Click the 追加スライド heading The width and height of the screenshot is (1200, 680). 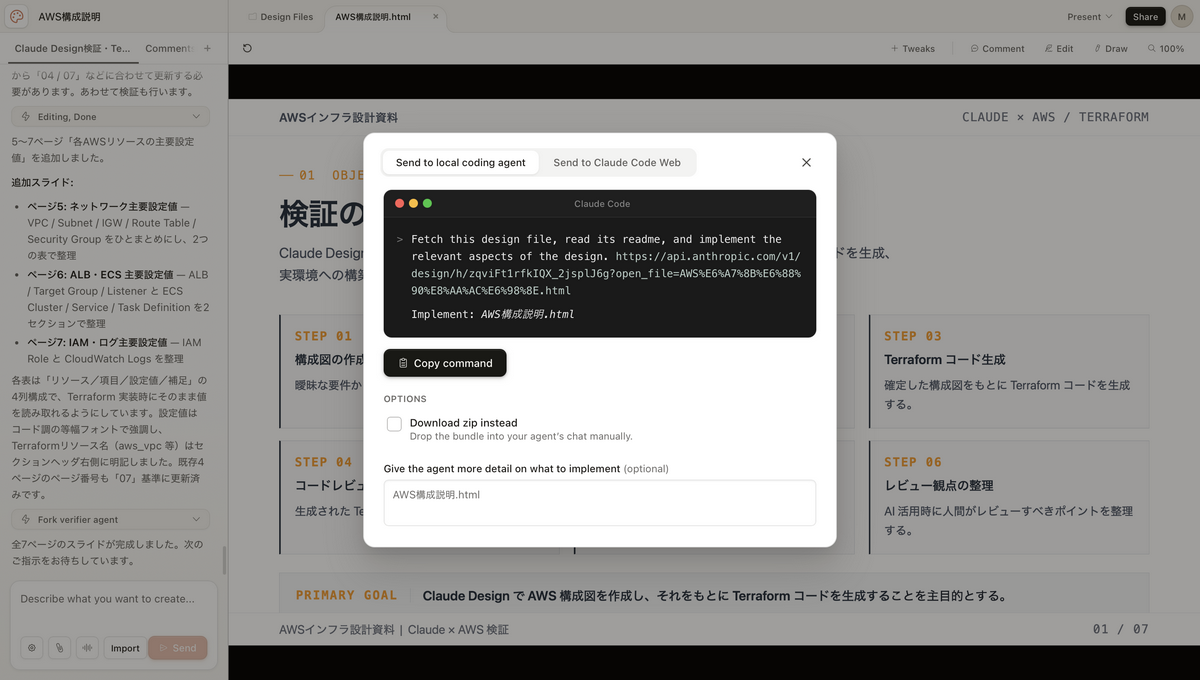pos(43,182)
